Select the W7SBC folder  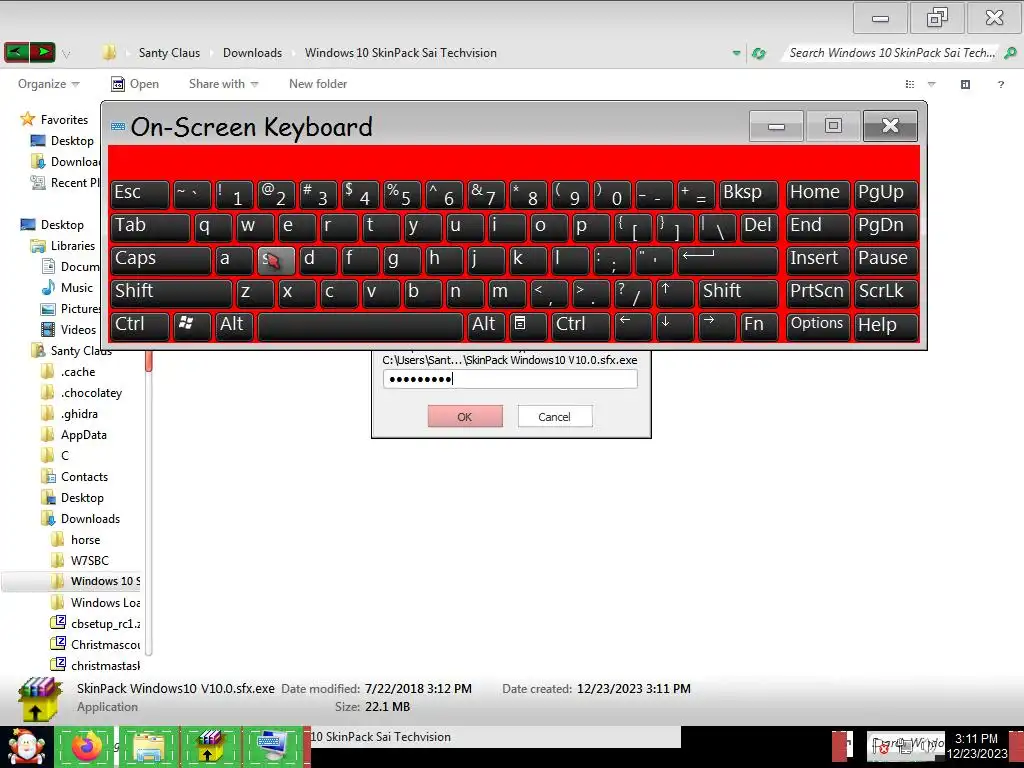[x=89, y=560]
